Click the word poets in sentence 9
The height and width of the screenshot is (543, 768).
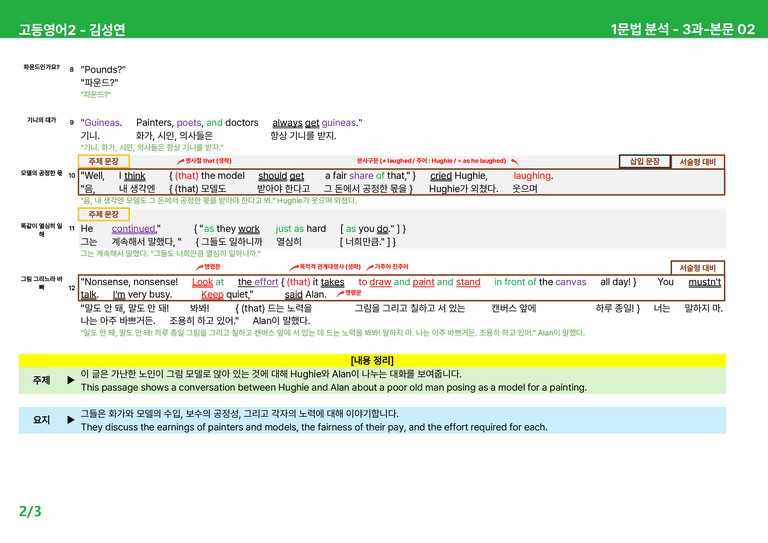pyautogui.click(x=189, y=122)
